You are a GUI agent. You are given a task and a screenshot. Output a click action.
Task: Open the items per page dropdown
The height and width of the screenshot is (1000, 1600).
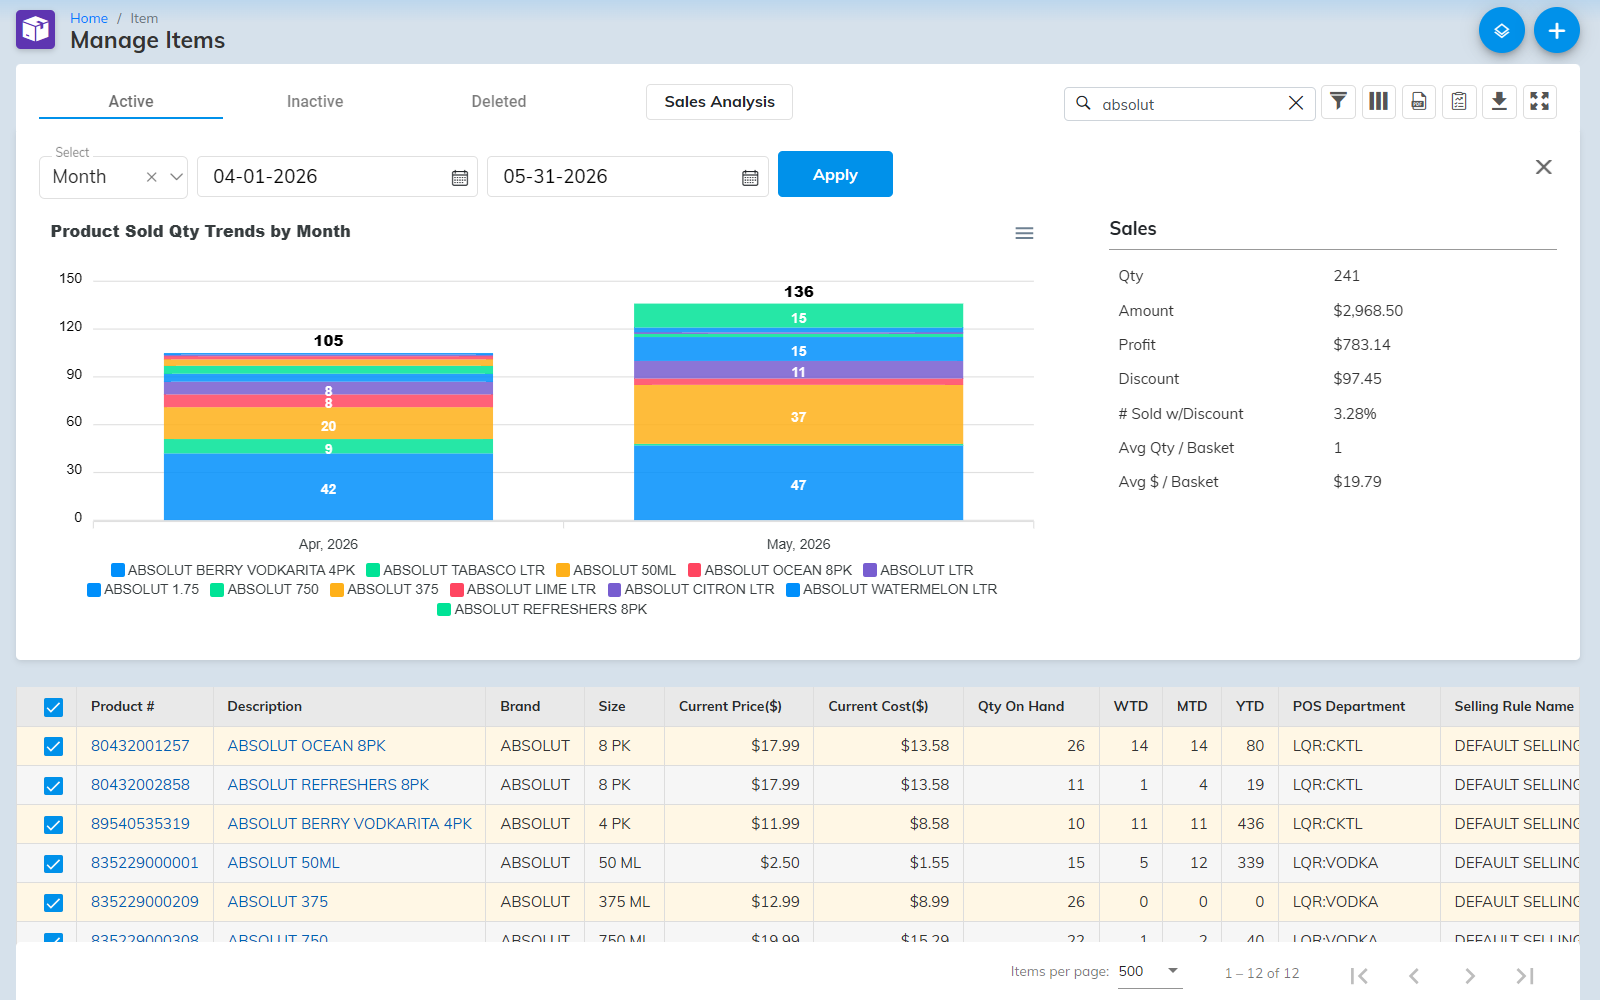(1150, 972)
